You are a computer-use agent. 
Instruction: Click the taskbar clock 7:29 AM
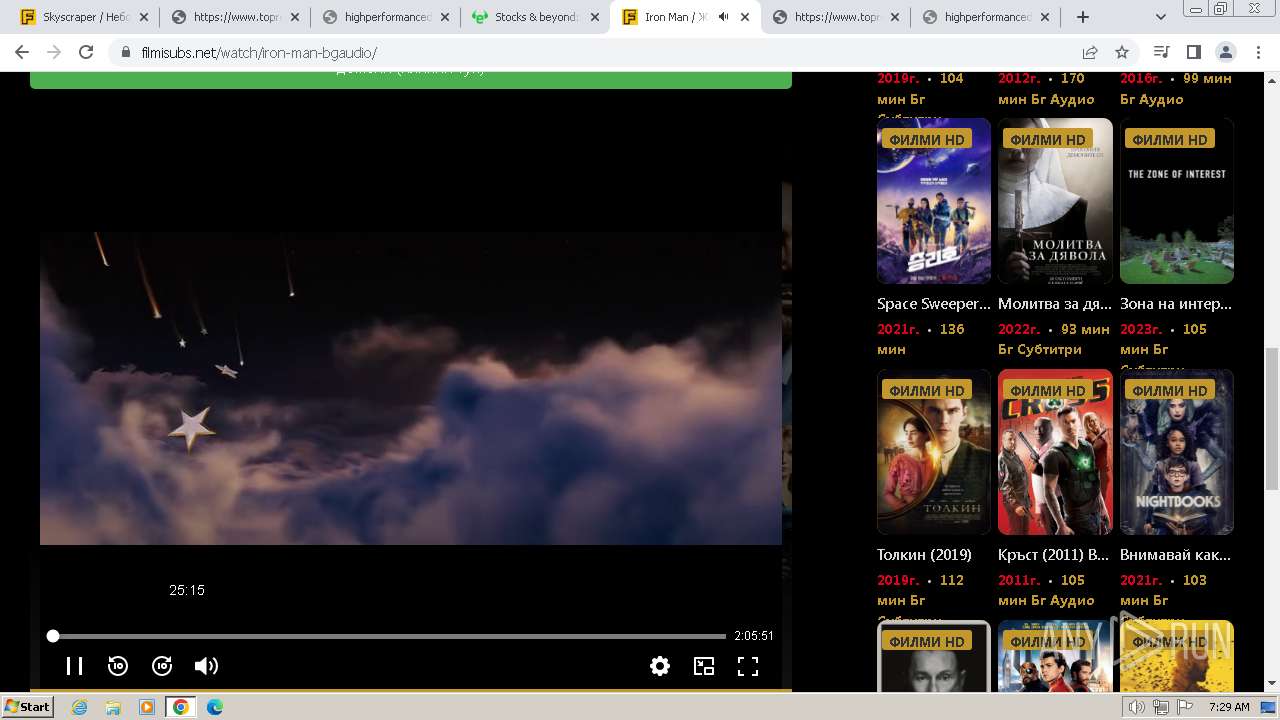click(x=1229, y=707)
